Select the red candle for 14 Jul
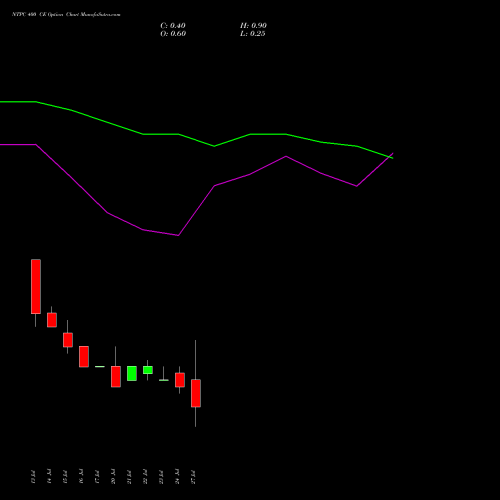 [52, 320]
